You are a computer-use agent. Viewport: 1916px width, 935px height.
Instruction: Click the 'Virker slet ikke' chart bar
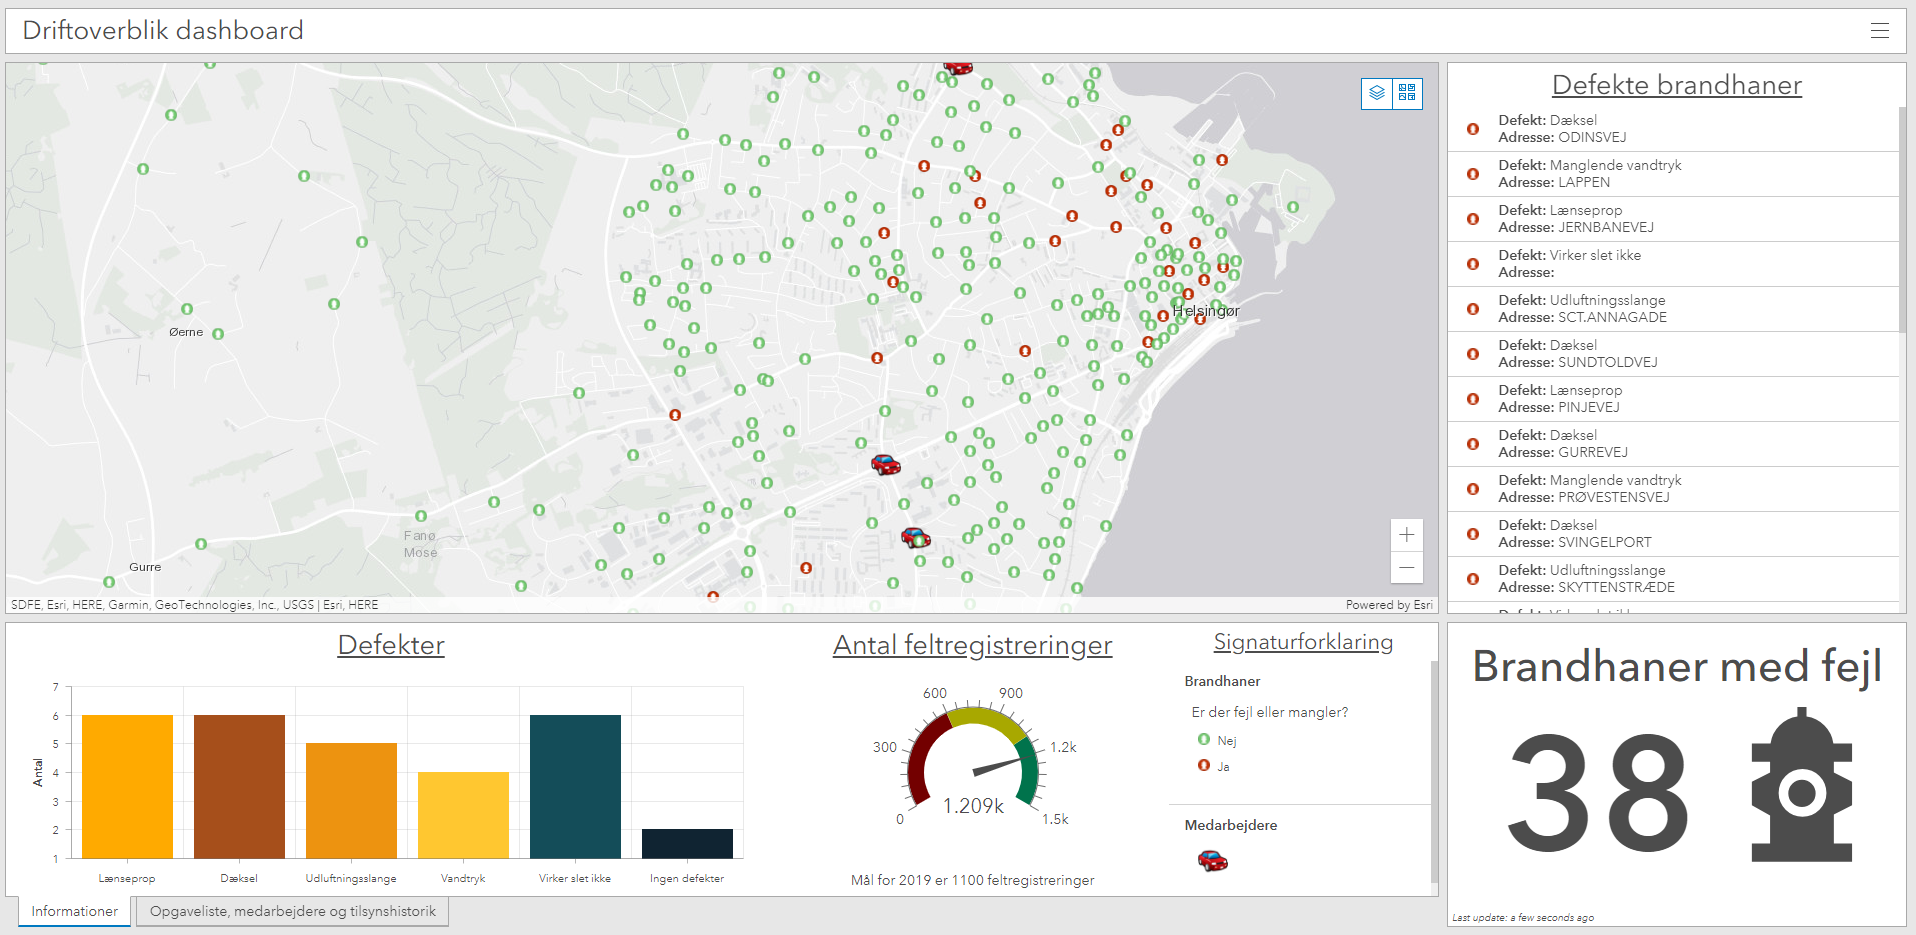click(x=575, y=786)
